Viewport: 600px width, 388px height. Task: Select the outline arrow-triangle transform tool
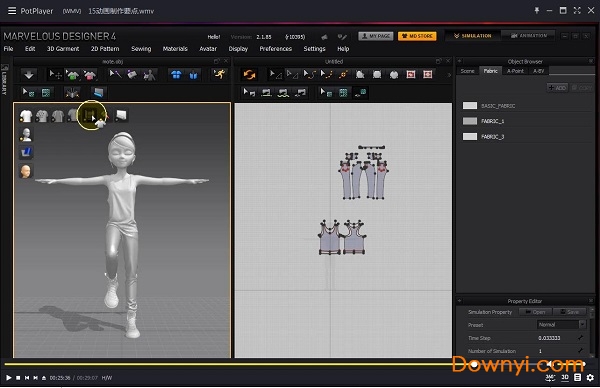click(x=292, y=74)
